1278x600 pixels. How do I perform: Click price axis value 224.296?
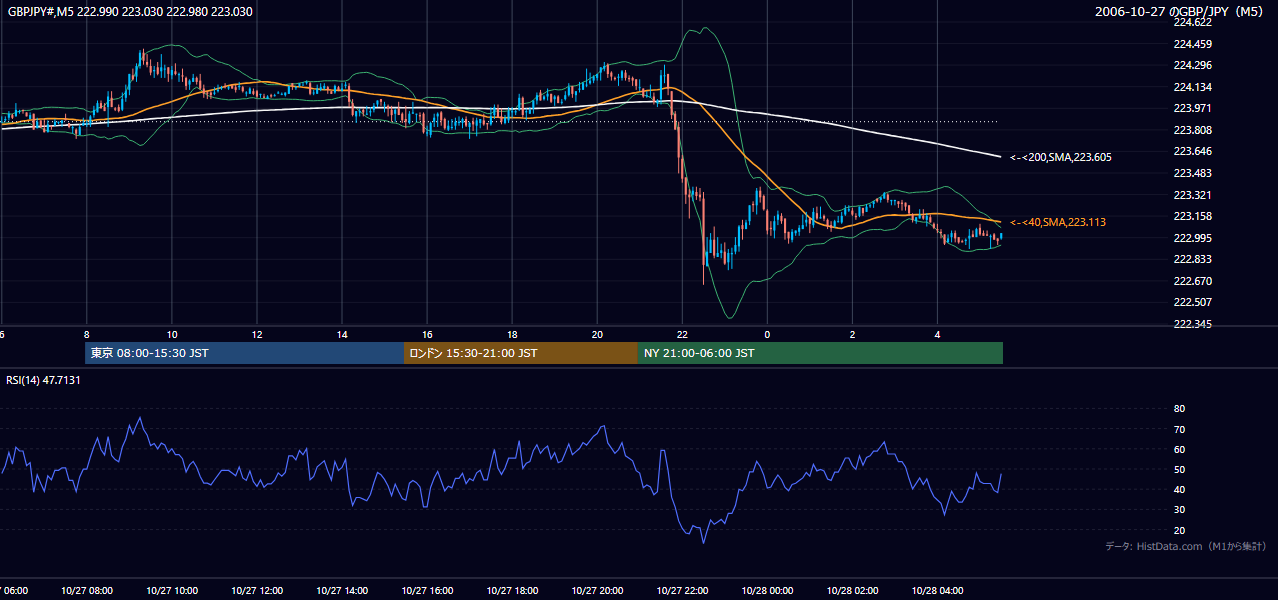(x=1192, y=65)
